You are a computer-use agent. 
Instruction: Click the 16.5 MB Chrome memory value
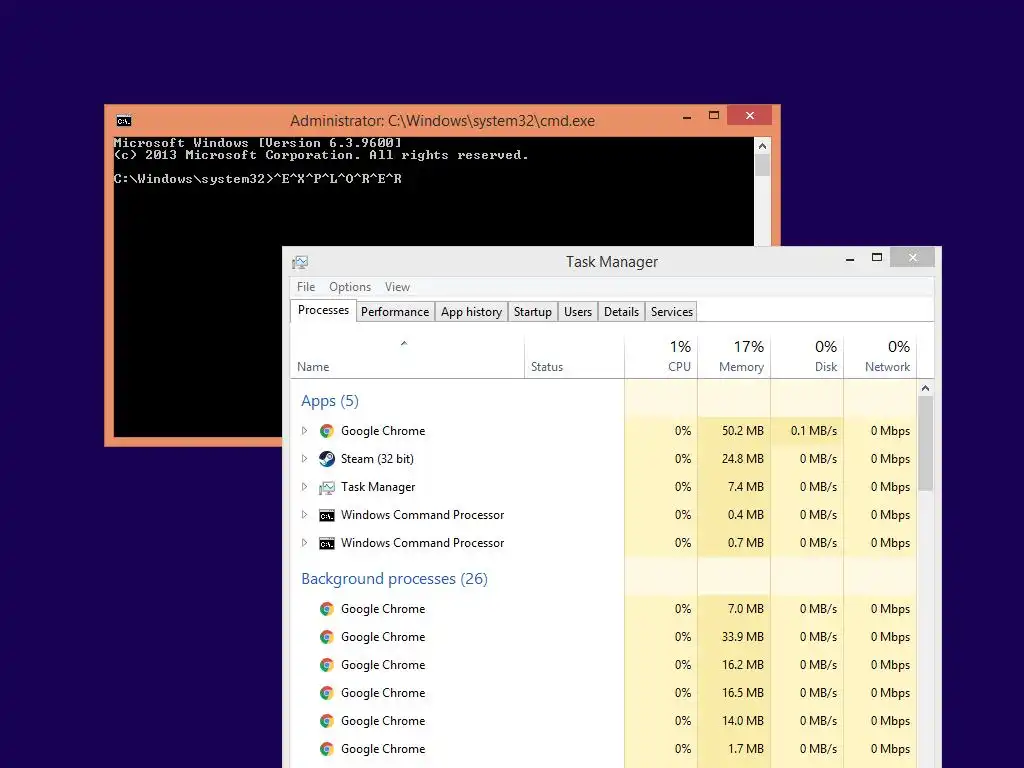[x=743, y=694]
